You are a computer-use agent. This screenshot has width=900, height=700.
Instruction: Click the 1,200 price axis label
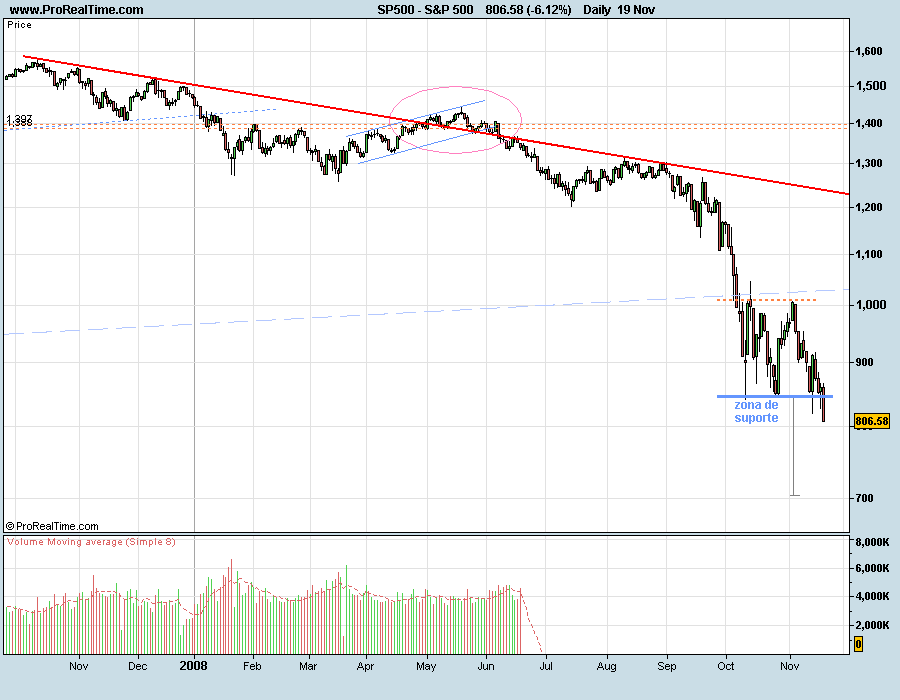869,207
